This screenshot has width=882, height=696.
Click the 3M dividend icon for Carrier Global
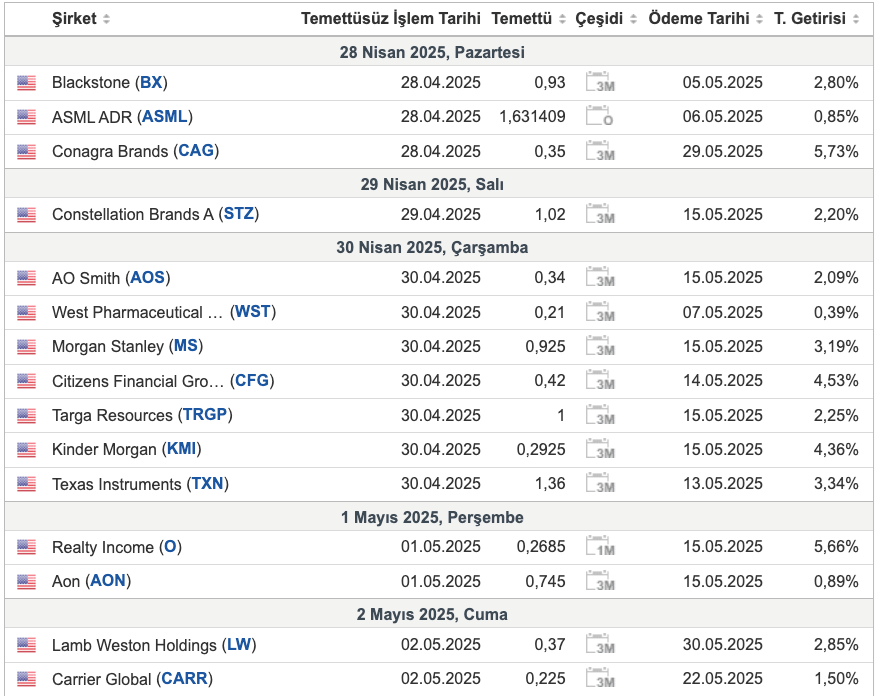(600, 678)
